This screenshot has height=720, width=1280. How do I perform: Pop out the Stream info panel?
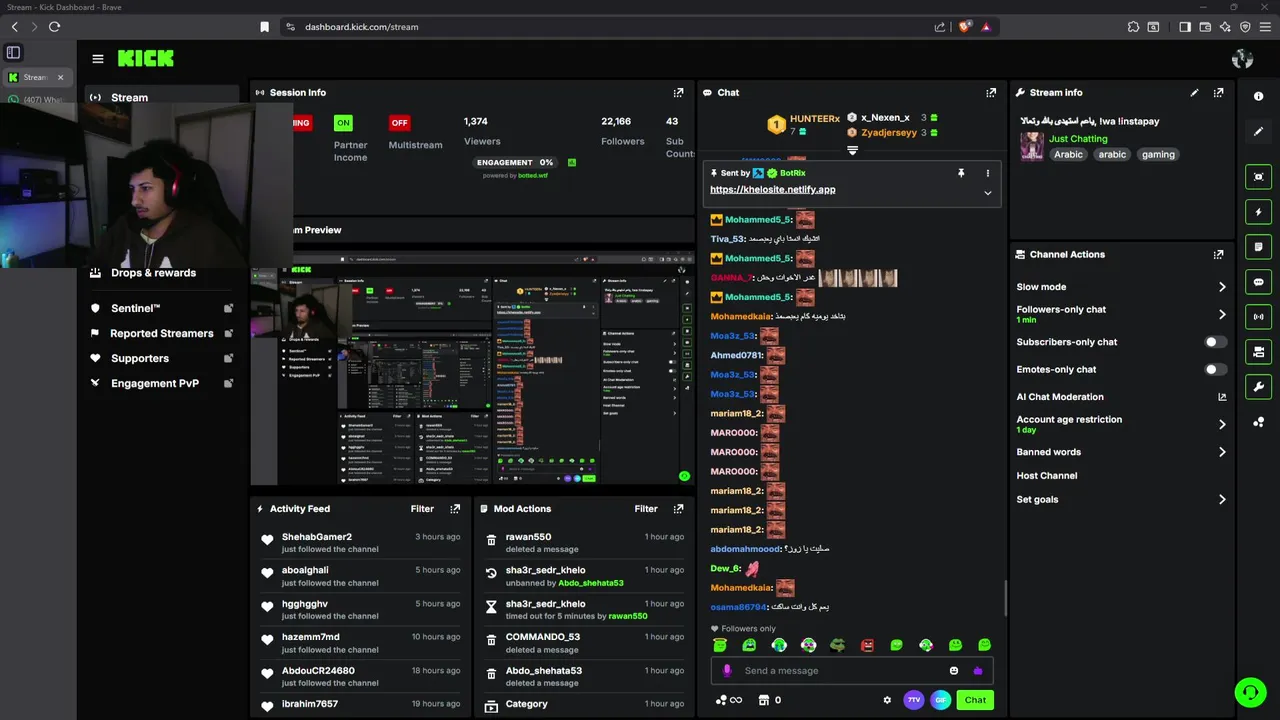click(x=1218, y=92)
